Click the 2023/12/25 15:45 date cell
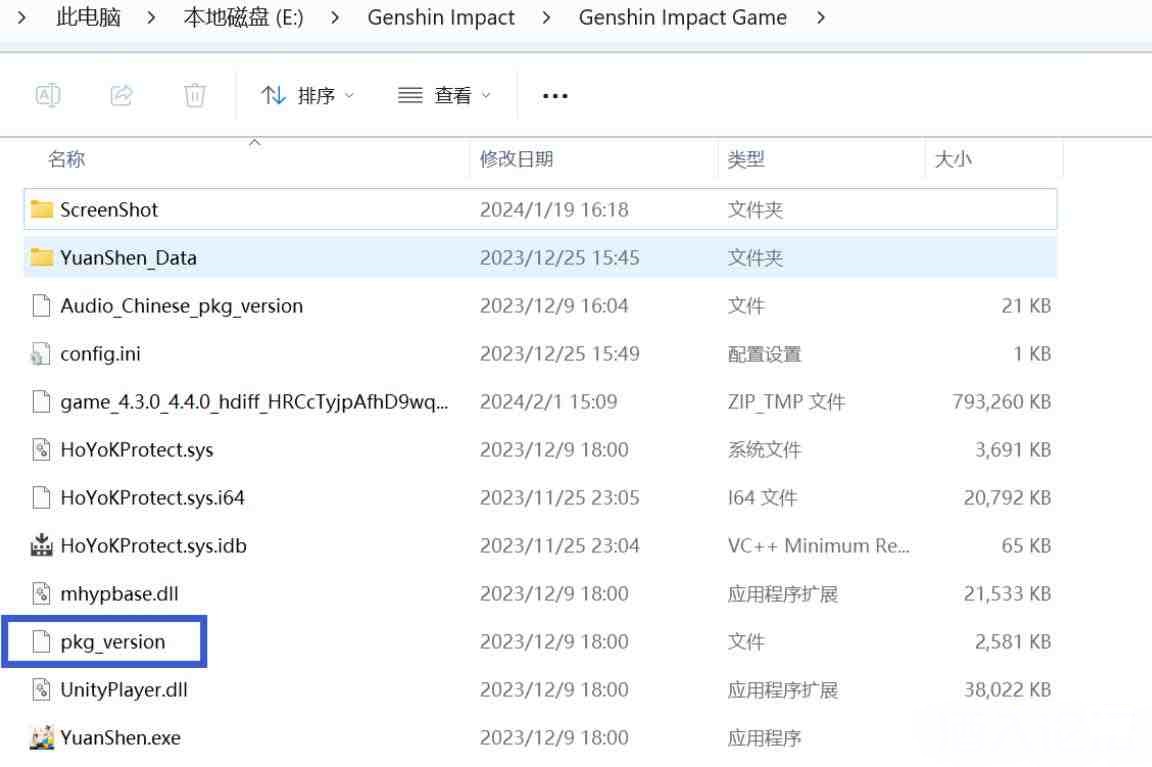 tap(559, 258)
